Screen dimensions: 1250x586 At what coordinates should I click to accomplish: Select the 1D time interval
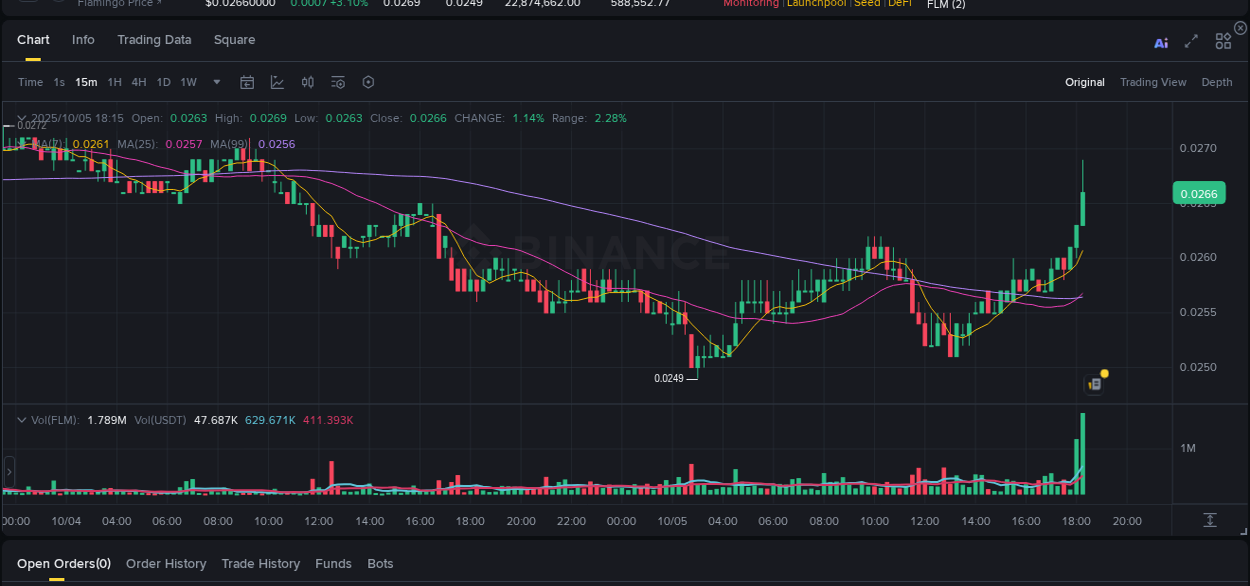[163, 82]
